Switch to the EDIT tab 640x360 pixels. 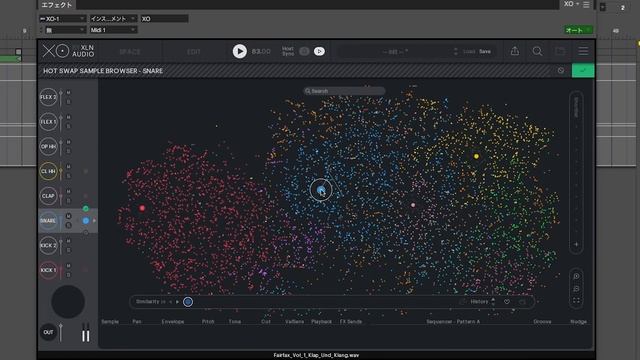pyautogui.click(x=194, y=52)
